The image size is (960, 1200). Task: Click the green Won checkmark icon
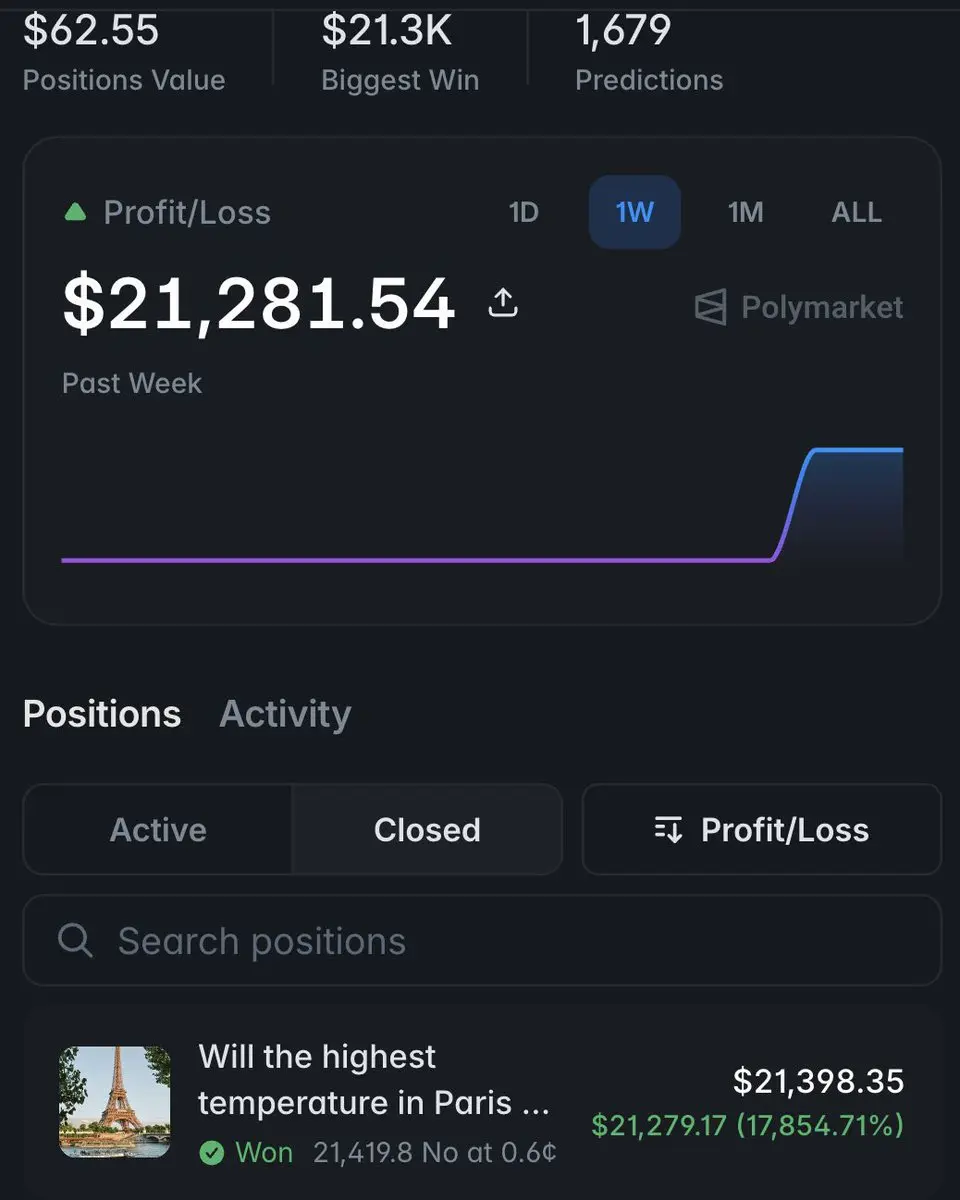(211, 1153)
